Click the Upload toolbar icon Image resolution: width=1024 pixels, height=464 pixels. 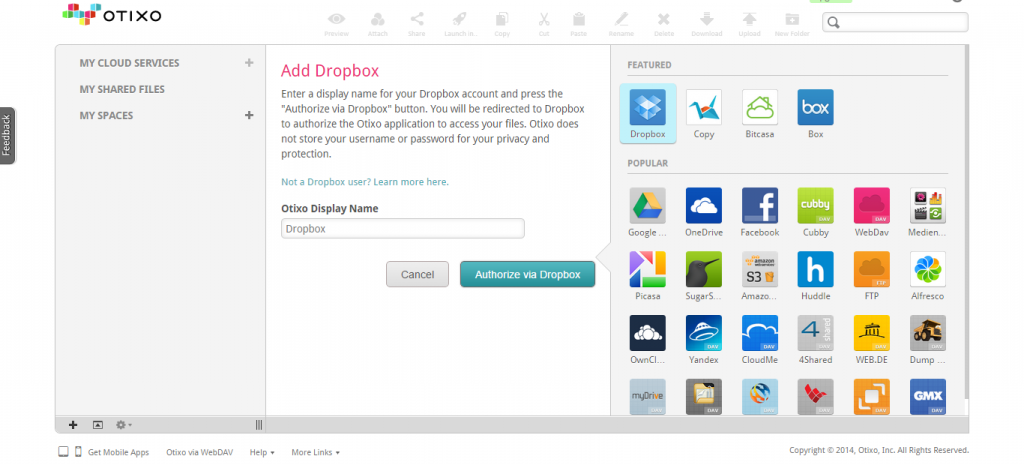[748, 23]
